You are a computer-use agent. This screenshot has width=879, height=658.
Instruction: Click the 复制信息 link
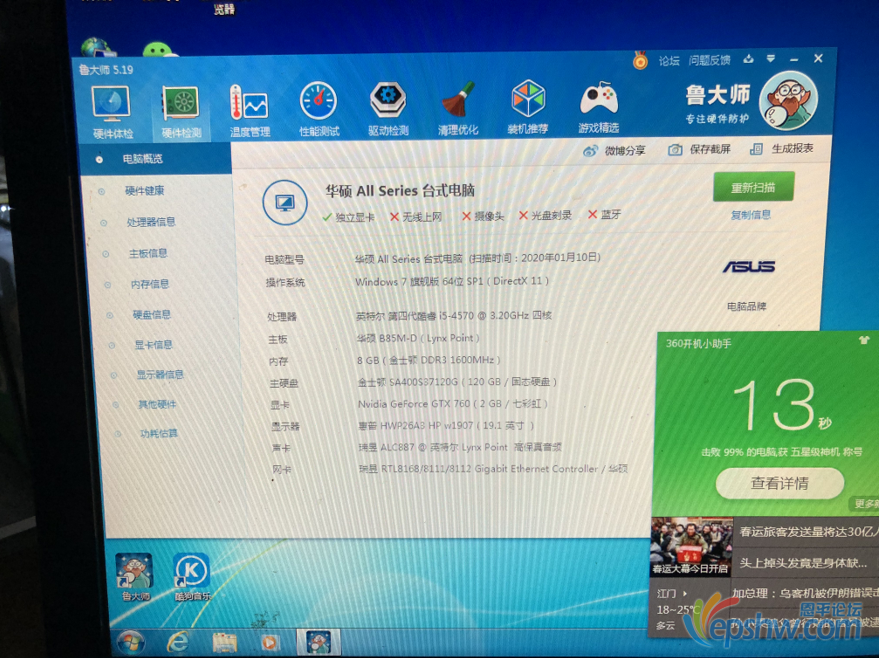coord(751,215)
